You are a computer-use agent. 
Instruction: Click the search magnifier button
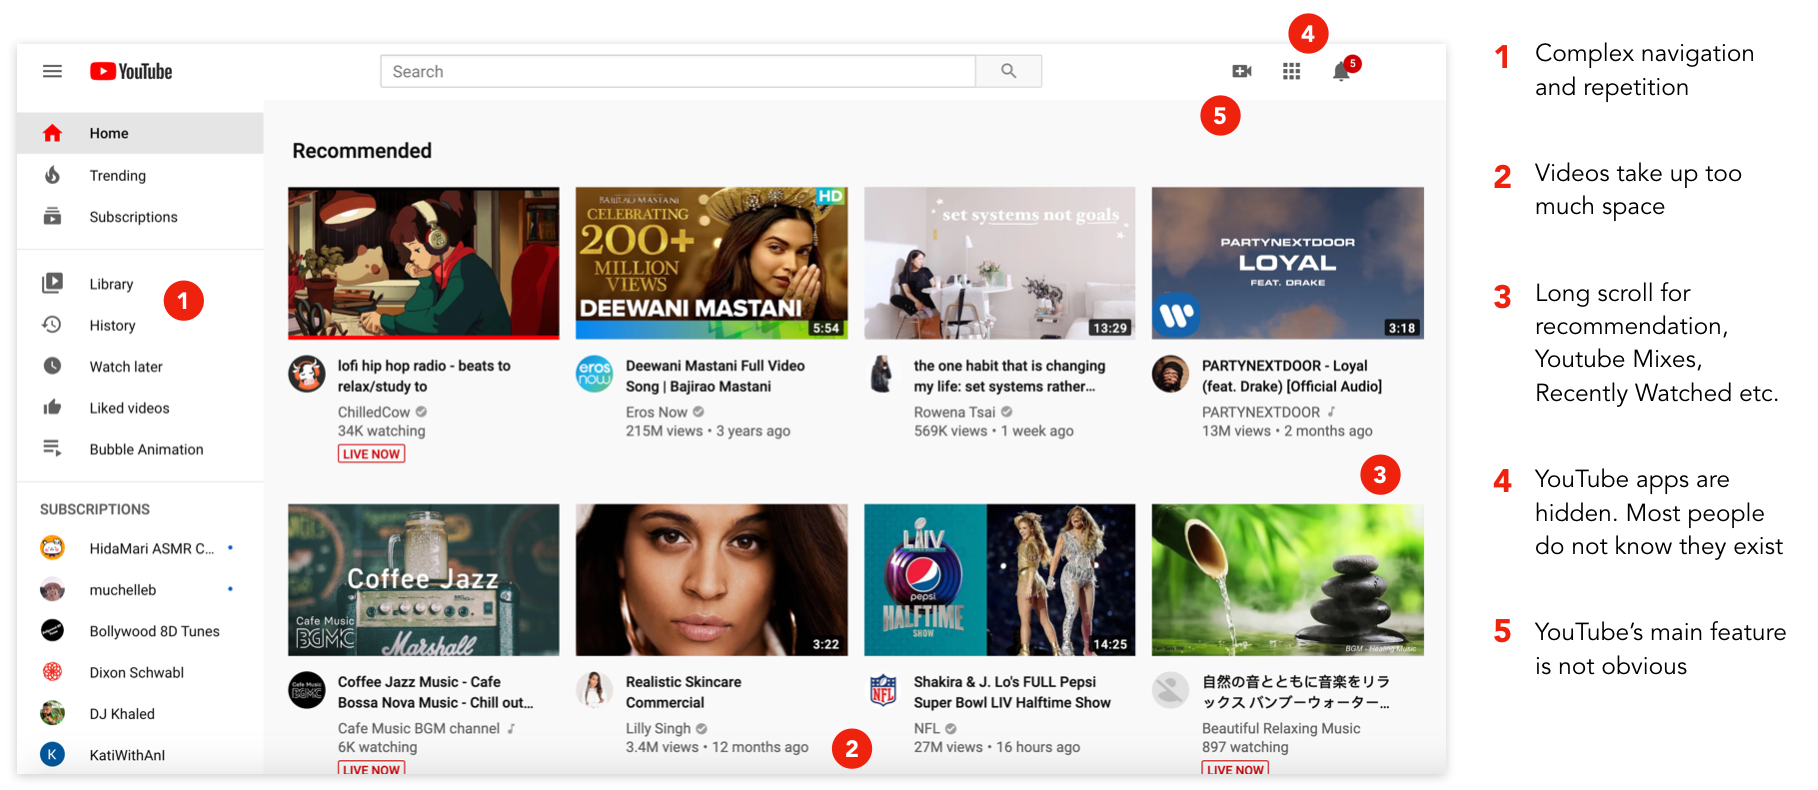[x=1009, y=71]
